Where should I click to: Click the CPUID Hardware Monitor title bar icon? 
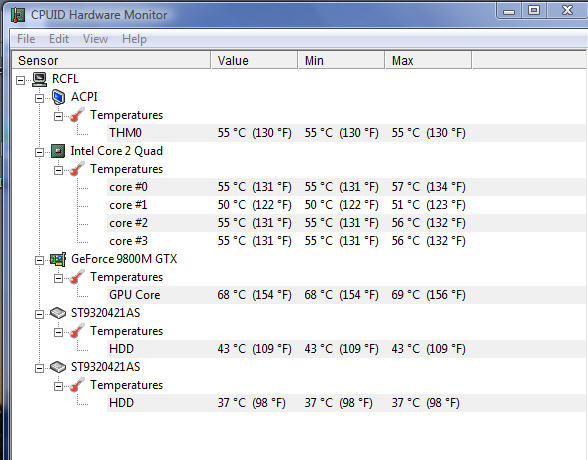pyautogui.click(x=18, y=15)
